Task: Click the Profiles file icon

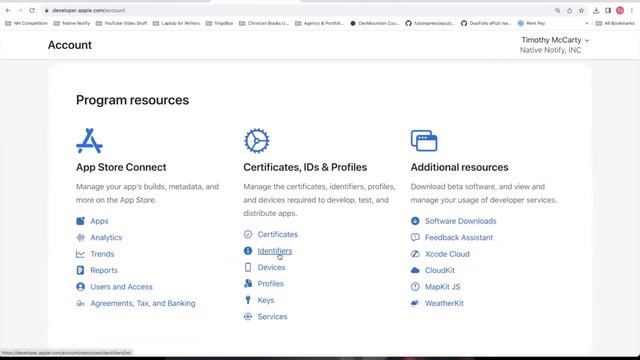Action: point(248,283)
